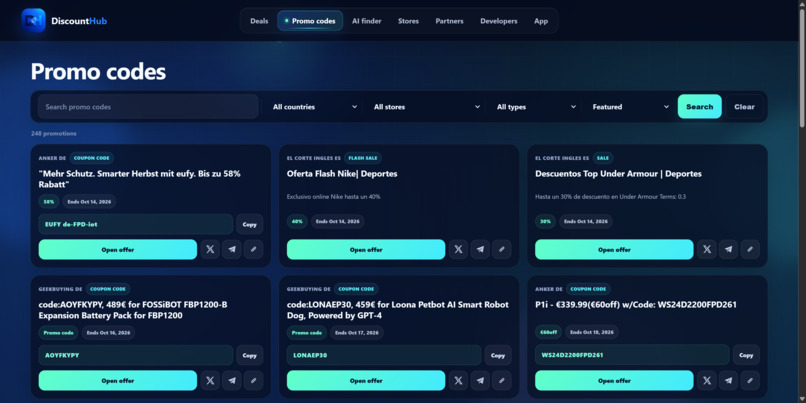The width and height of the screenshot is (806, 403).
Task: Click the Search button
Action: click(700, 107)
